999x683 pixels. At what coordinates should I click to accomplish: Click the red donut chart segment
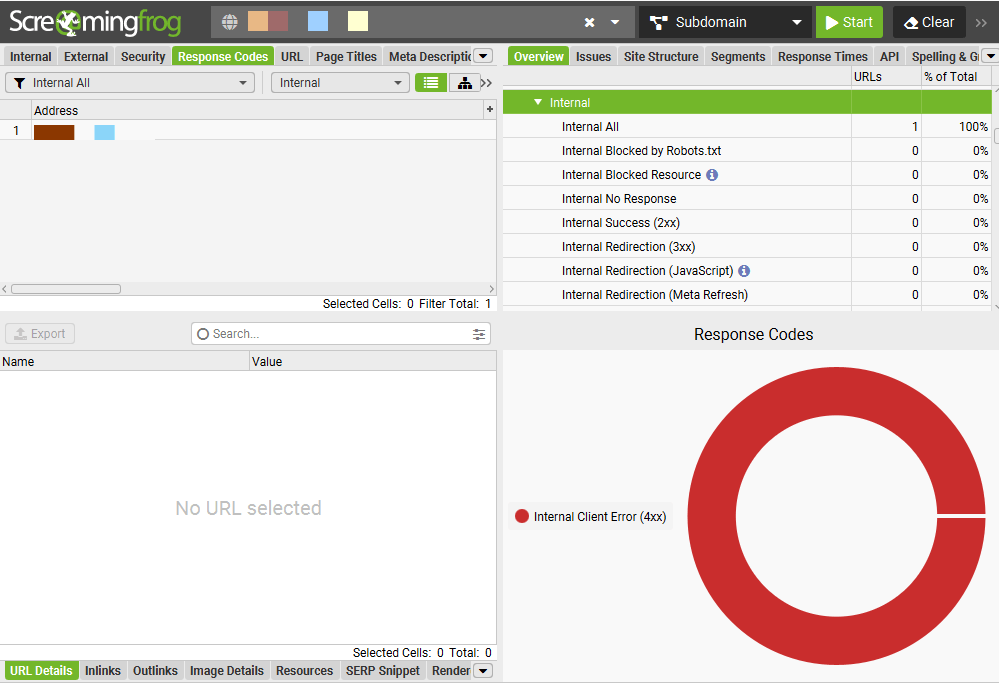[x=714, y=516]
